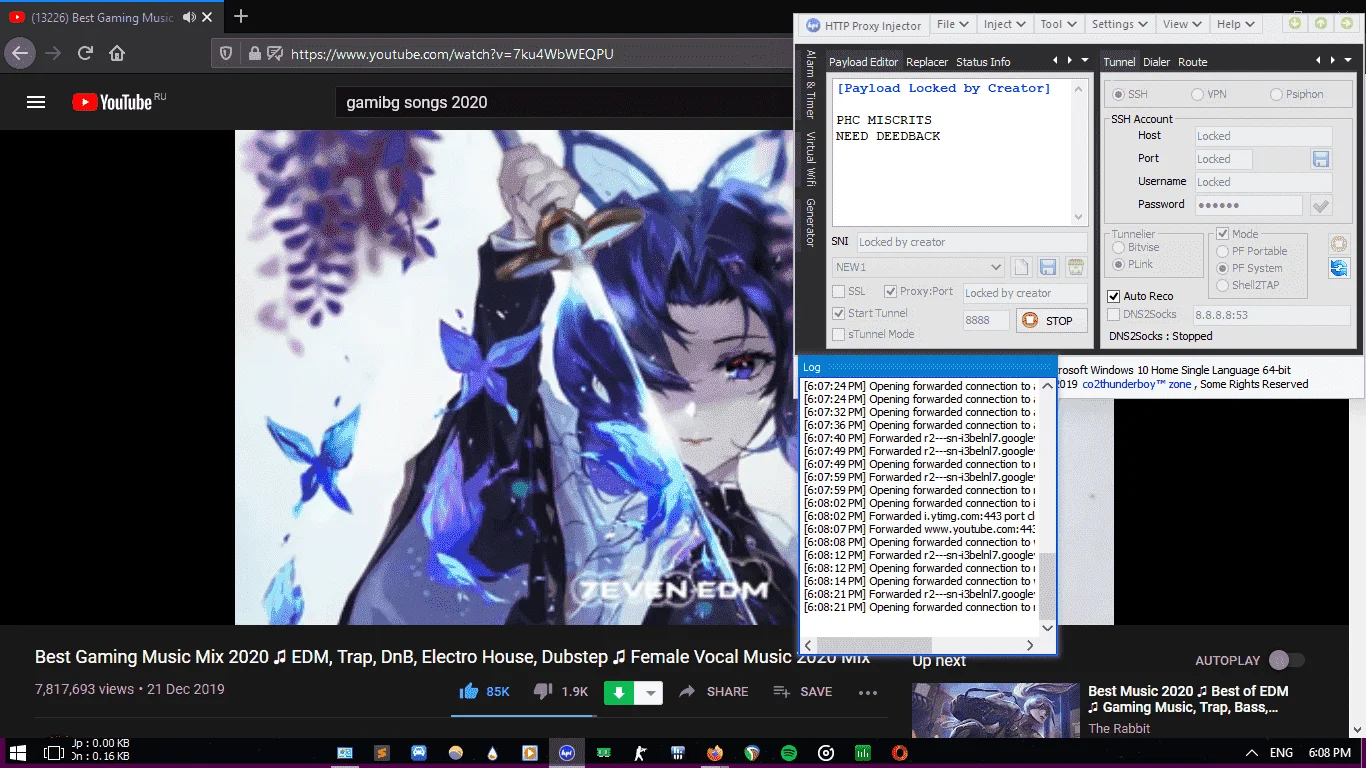Reload the YouTube page

click(x=85, y=53)
